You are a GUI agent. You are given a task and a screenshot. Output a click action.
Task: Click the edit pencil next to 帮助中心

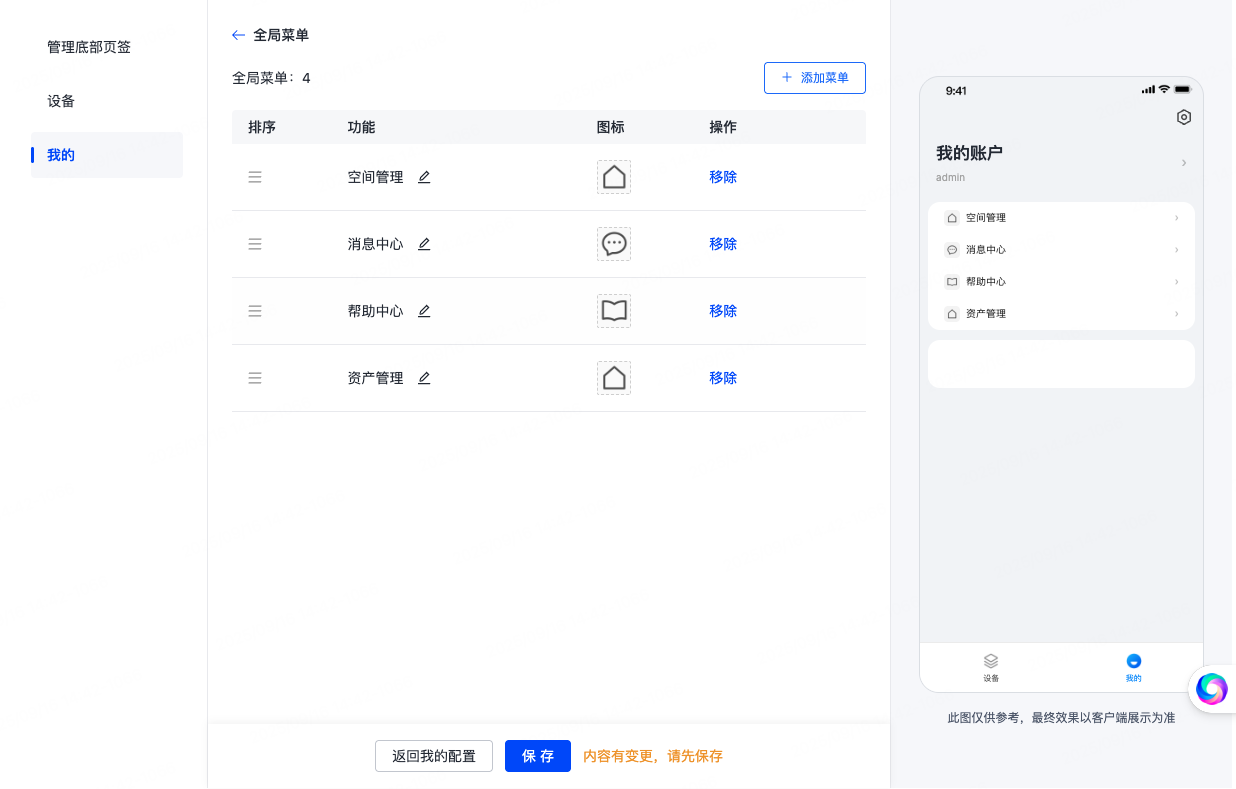424,311
